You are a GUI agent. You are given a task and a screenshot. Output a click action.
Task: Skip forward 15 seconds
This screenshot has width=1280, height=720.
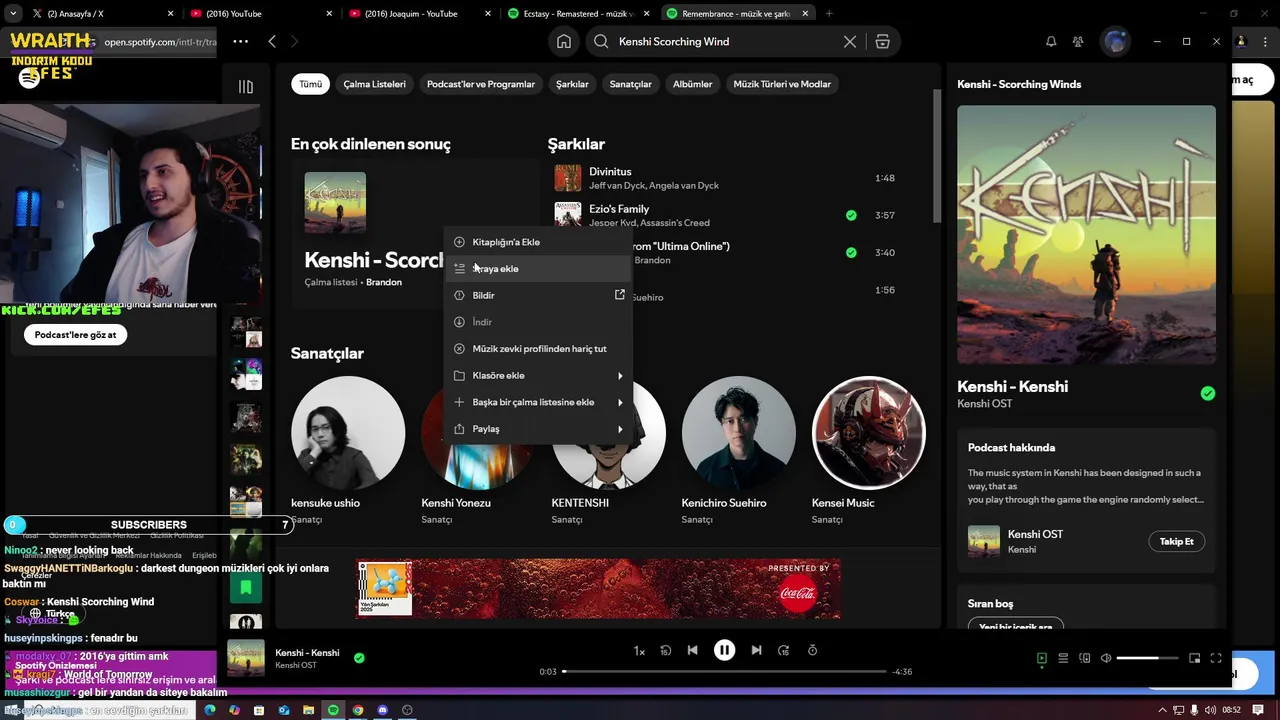[783, 650]
